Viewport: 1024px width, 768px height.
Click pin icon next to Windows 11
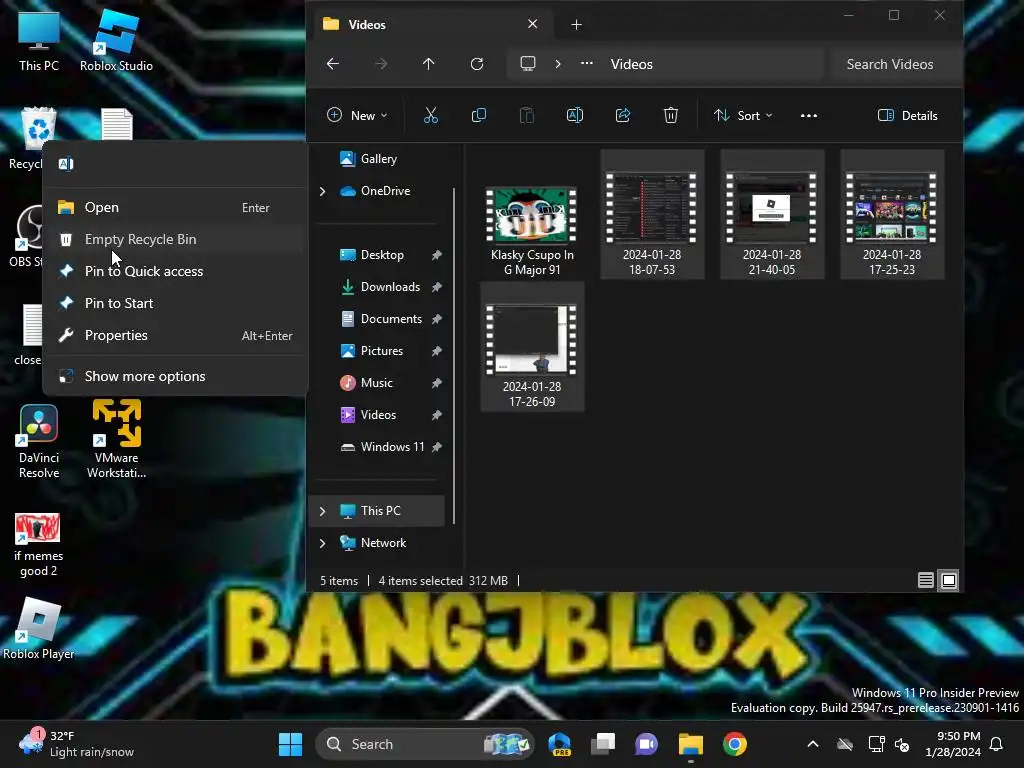(x=436, y=447)
